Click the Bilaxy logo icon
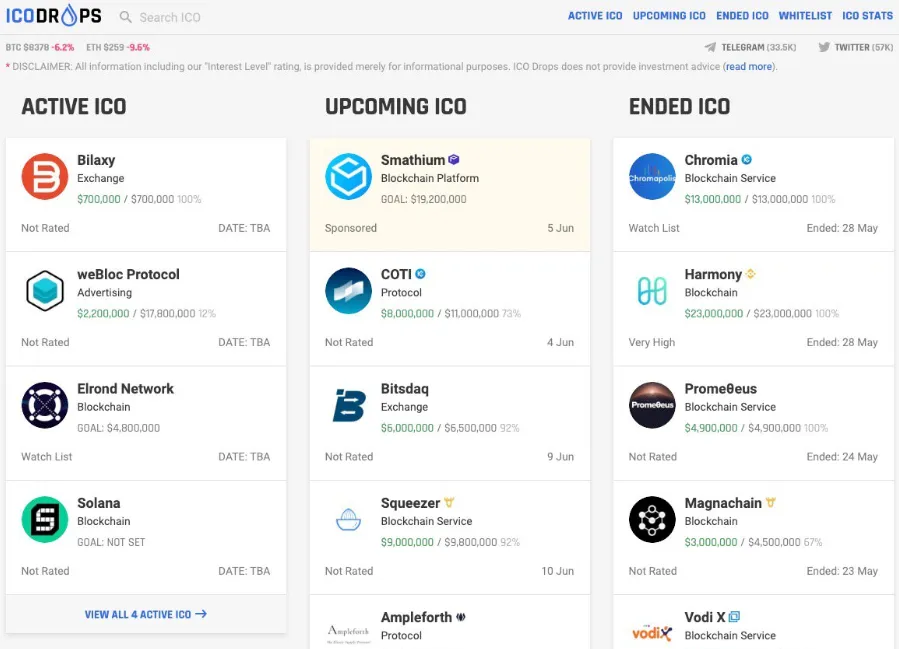 pyautogui.click(x=45, y=177)
